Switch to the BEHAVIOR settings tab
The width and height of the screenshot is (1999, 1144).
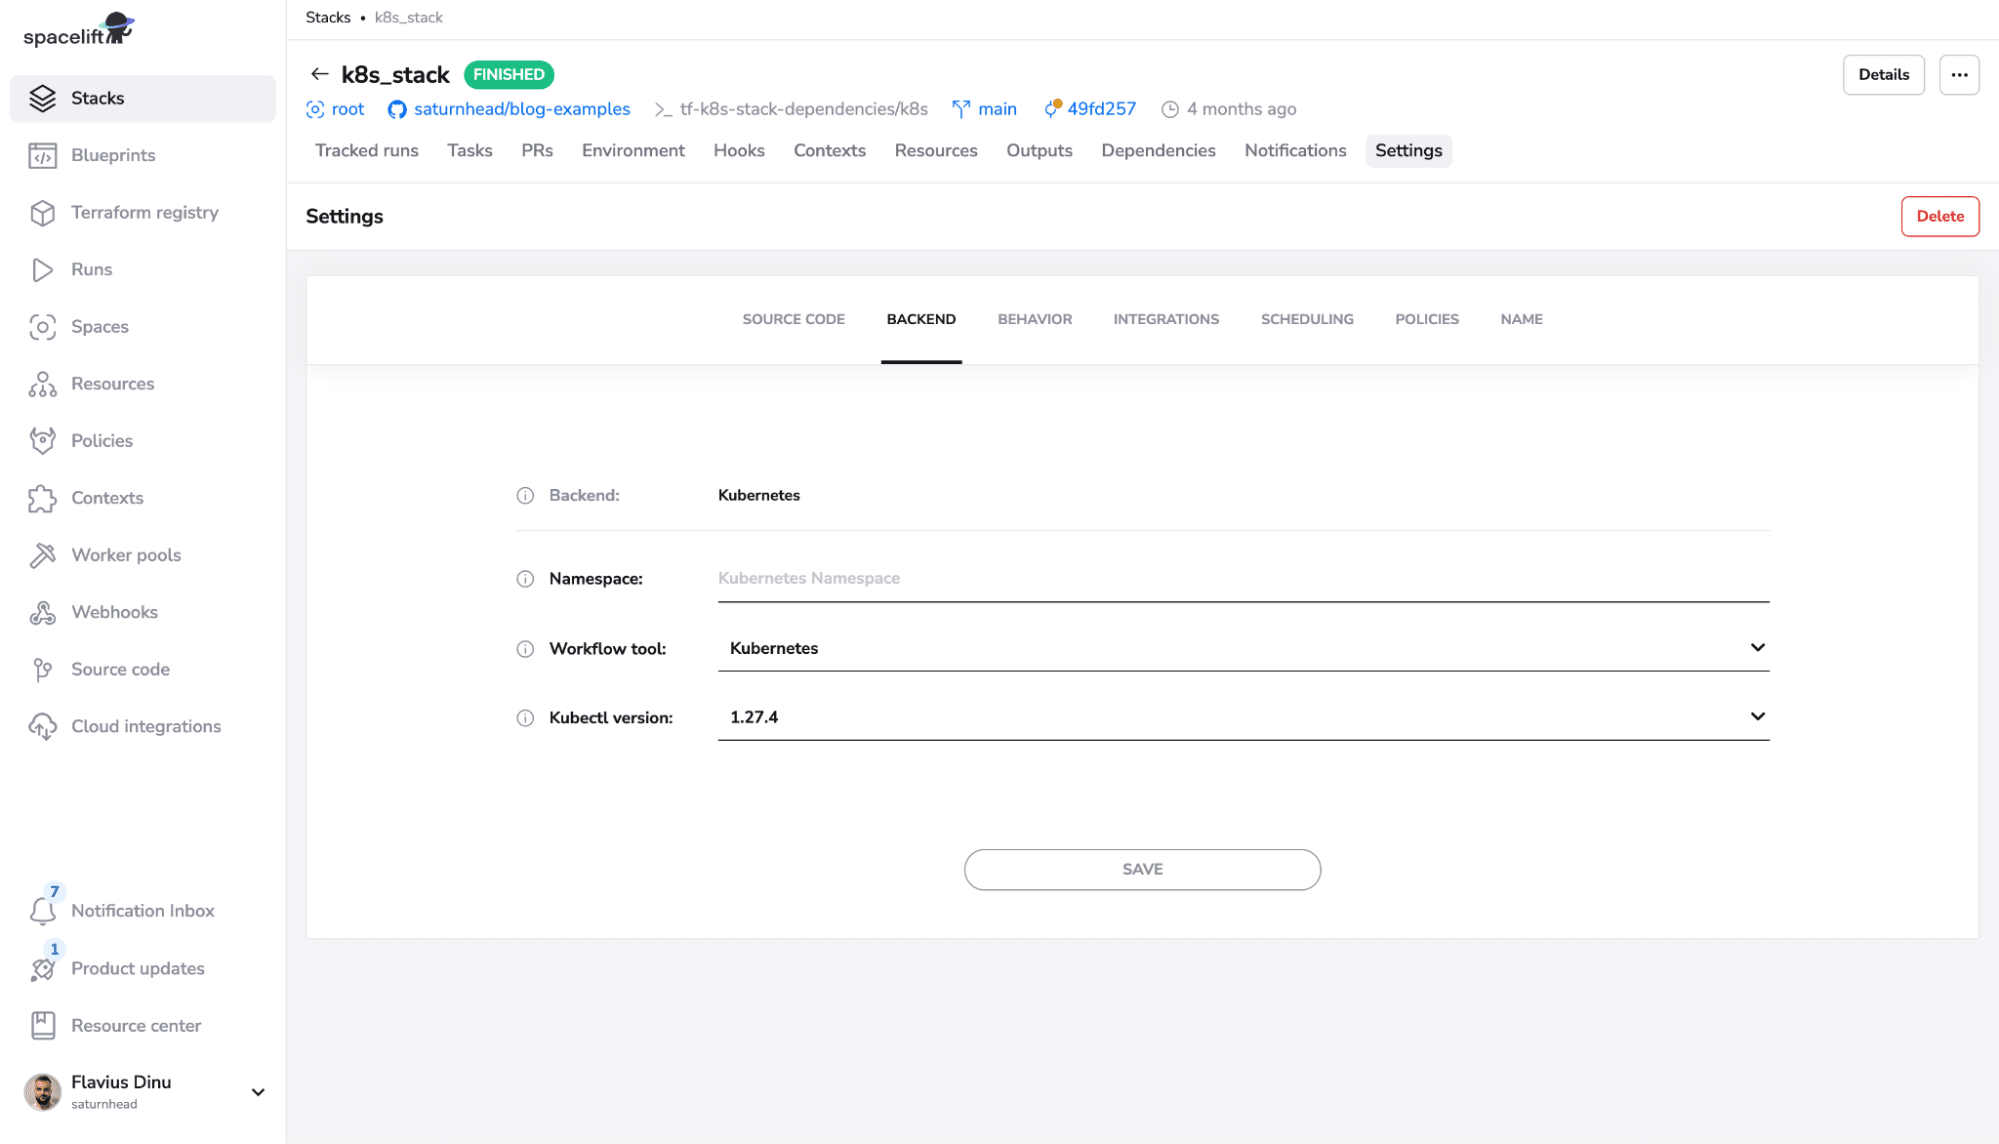[1034, 318]
